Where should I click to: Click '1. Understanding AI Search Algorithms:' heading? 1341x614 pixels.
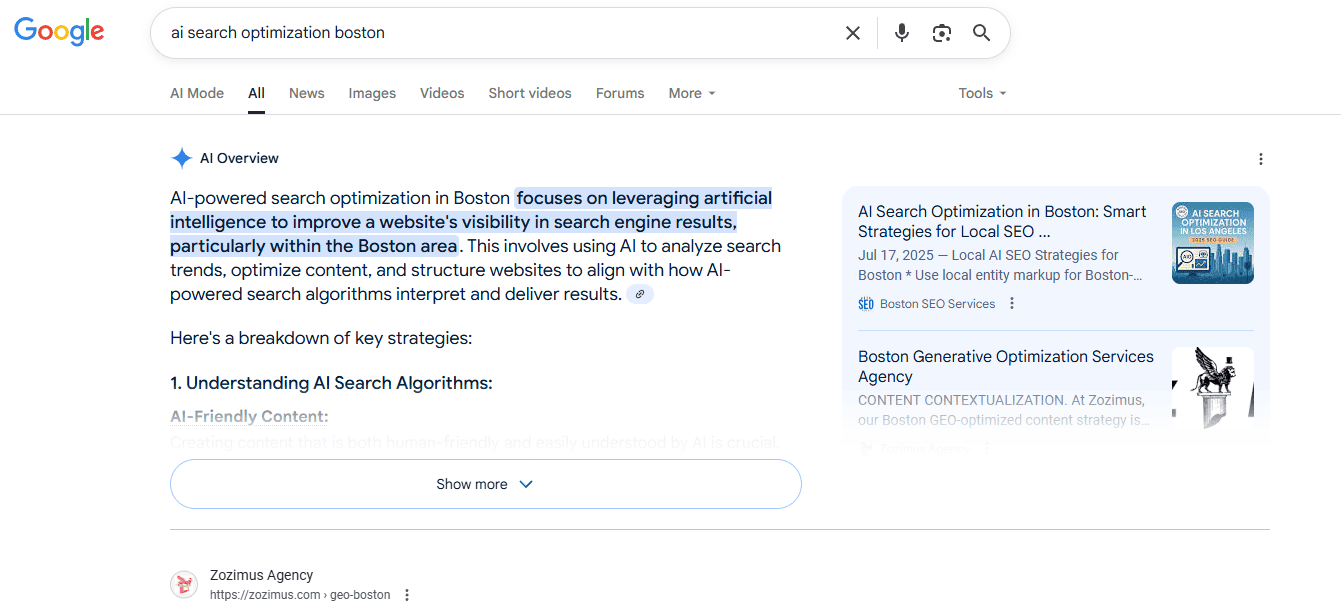point(331,383)
